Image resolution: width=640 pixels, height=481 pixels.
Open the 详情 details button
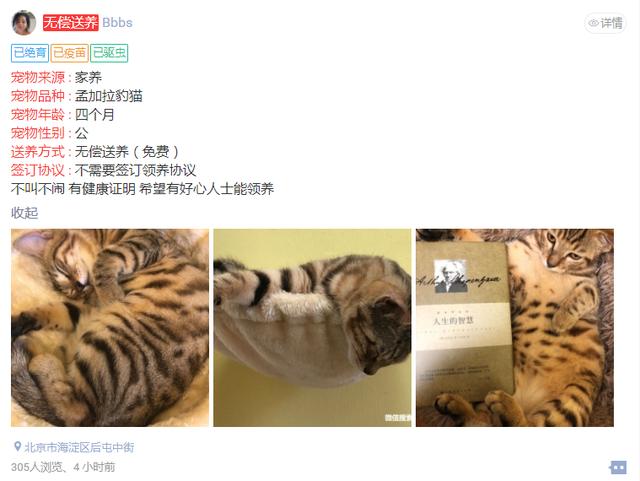point(606,23)
